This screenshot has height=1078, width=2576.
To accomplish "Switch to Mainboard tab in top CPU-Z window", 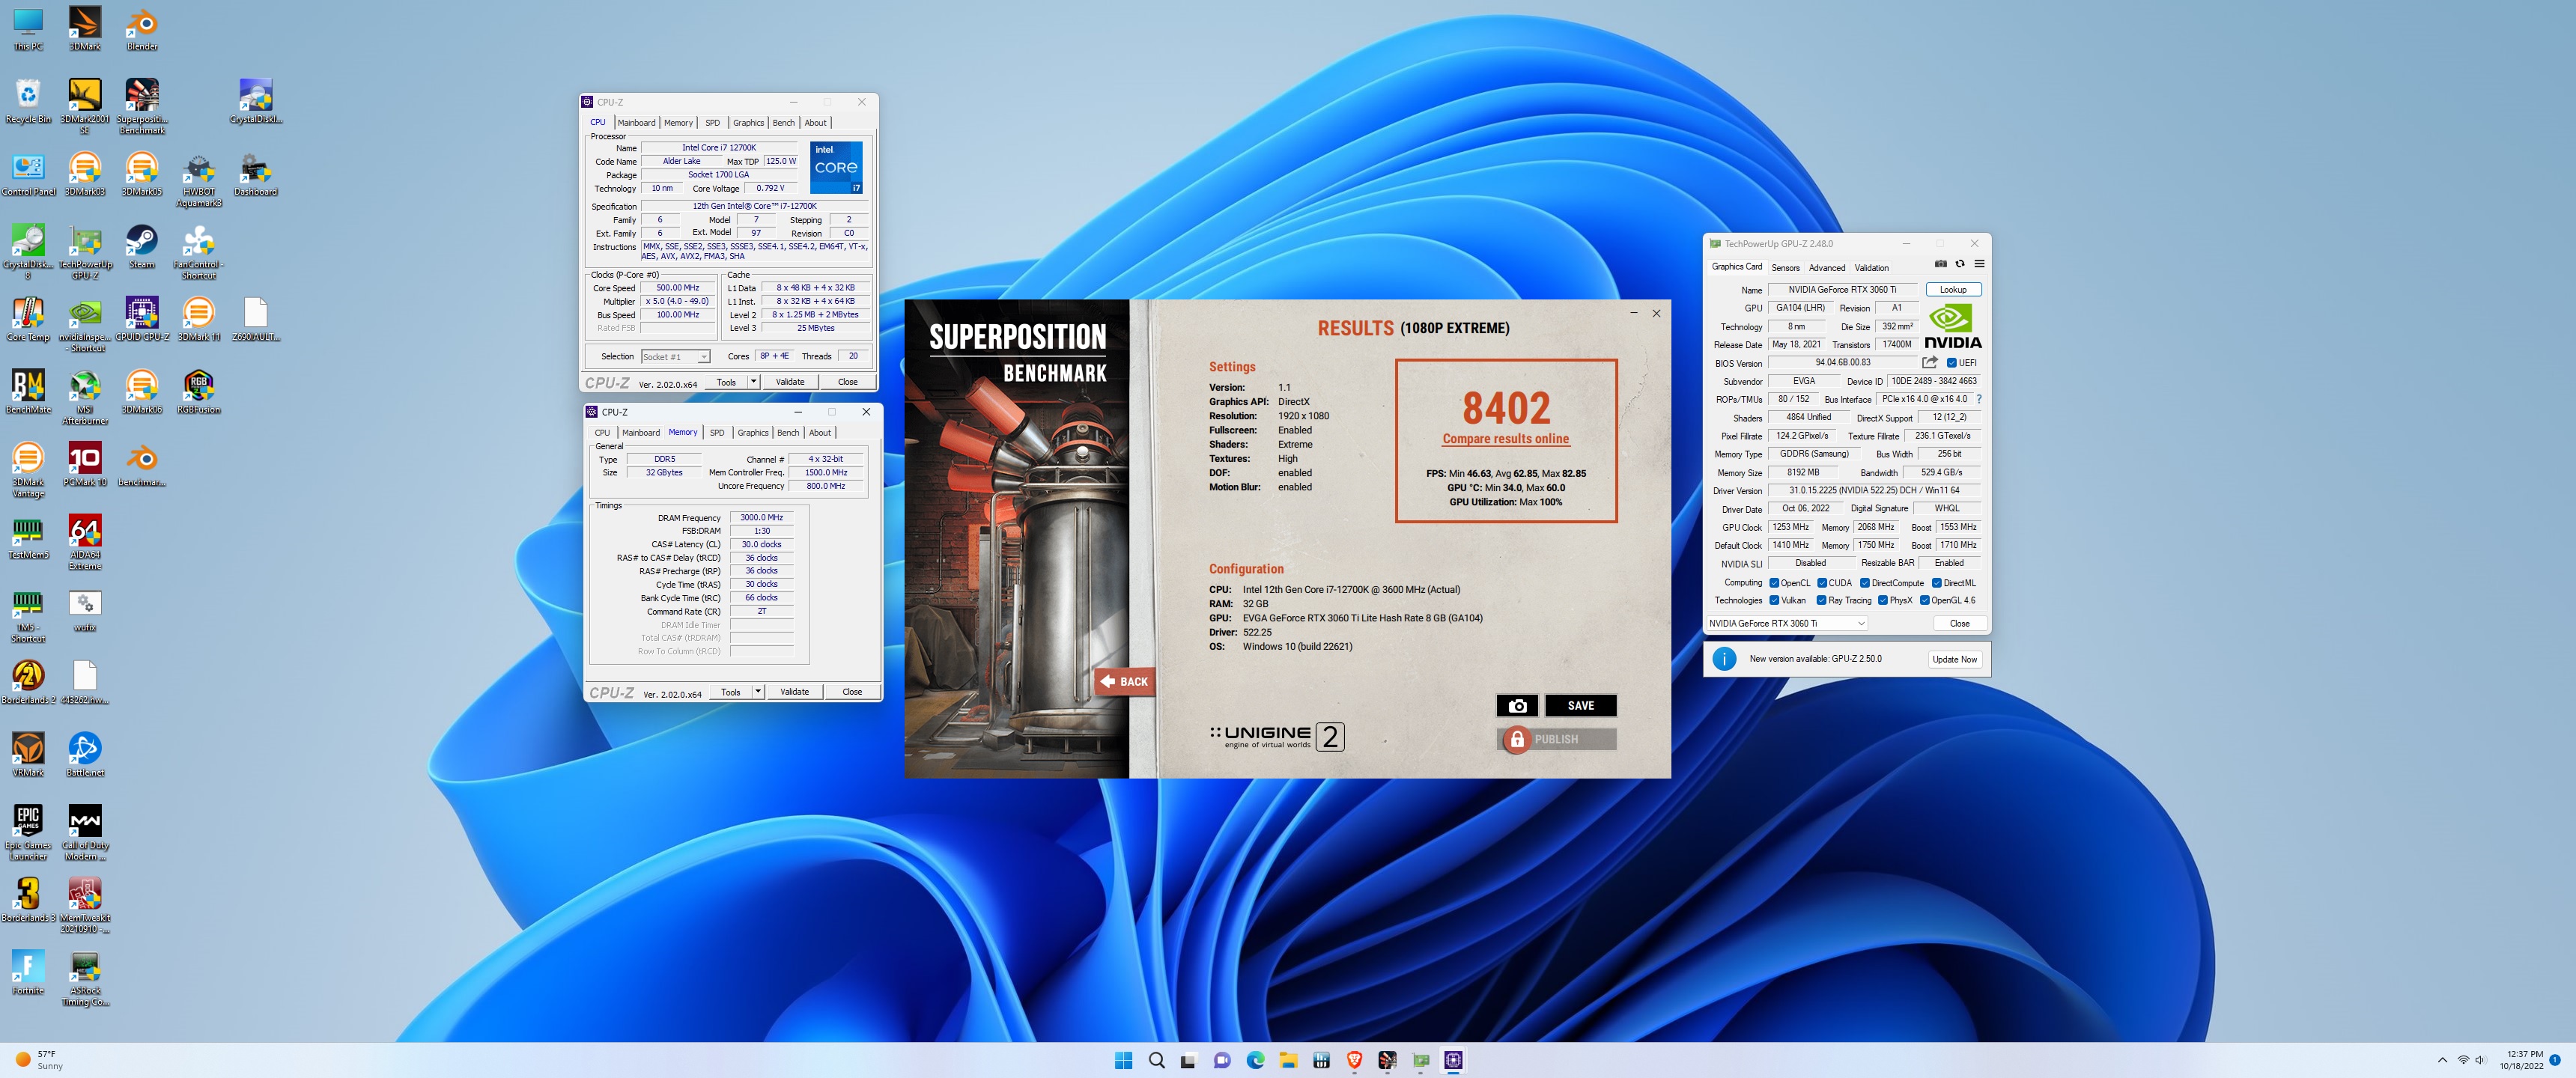I will click(x=636, y=123).
